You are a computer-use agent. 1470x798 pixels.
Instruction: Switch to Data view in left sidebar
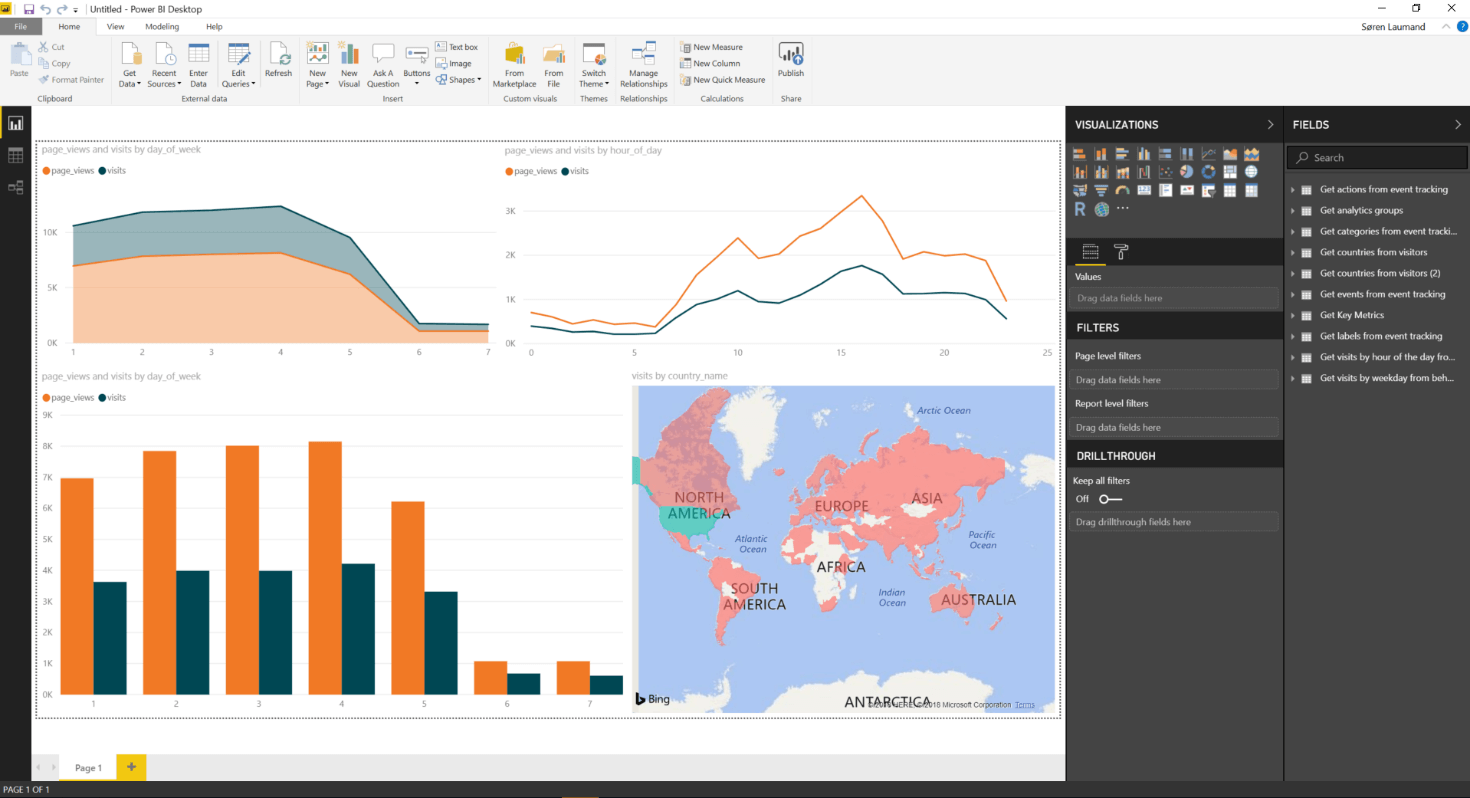(x=15, y=155)
